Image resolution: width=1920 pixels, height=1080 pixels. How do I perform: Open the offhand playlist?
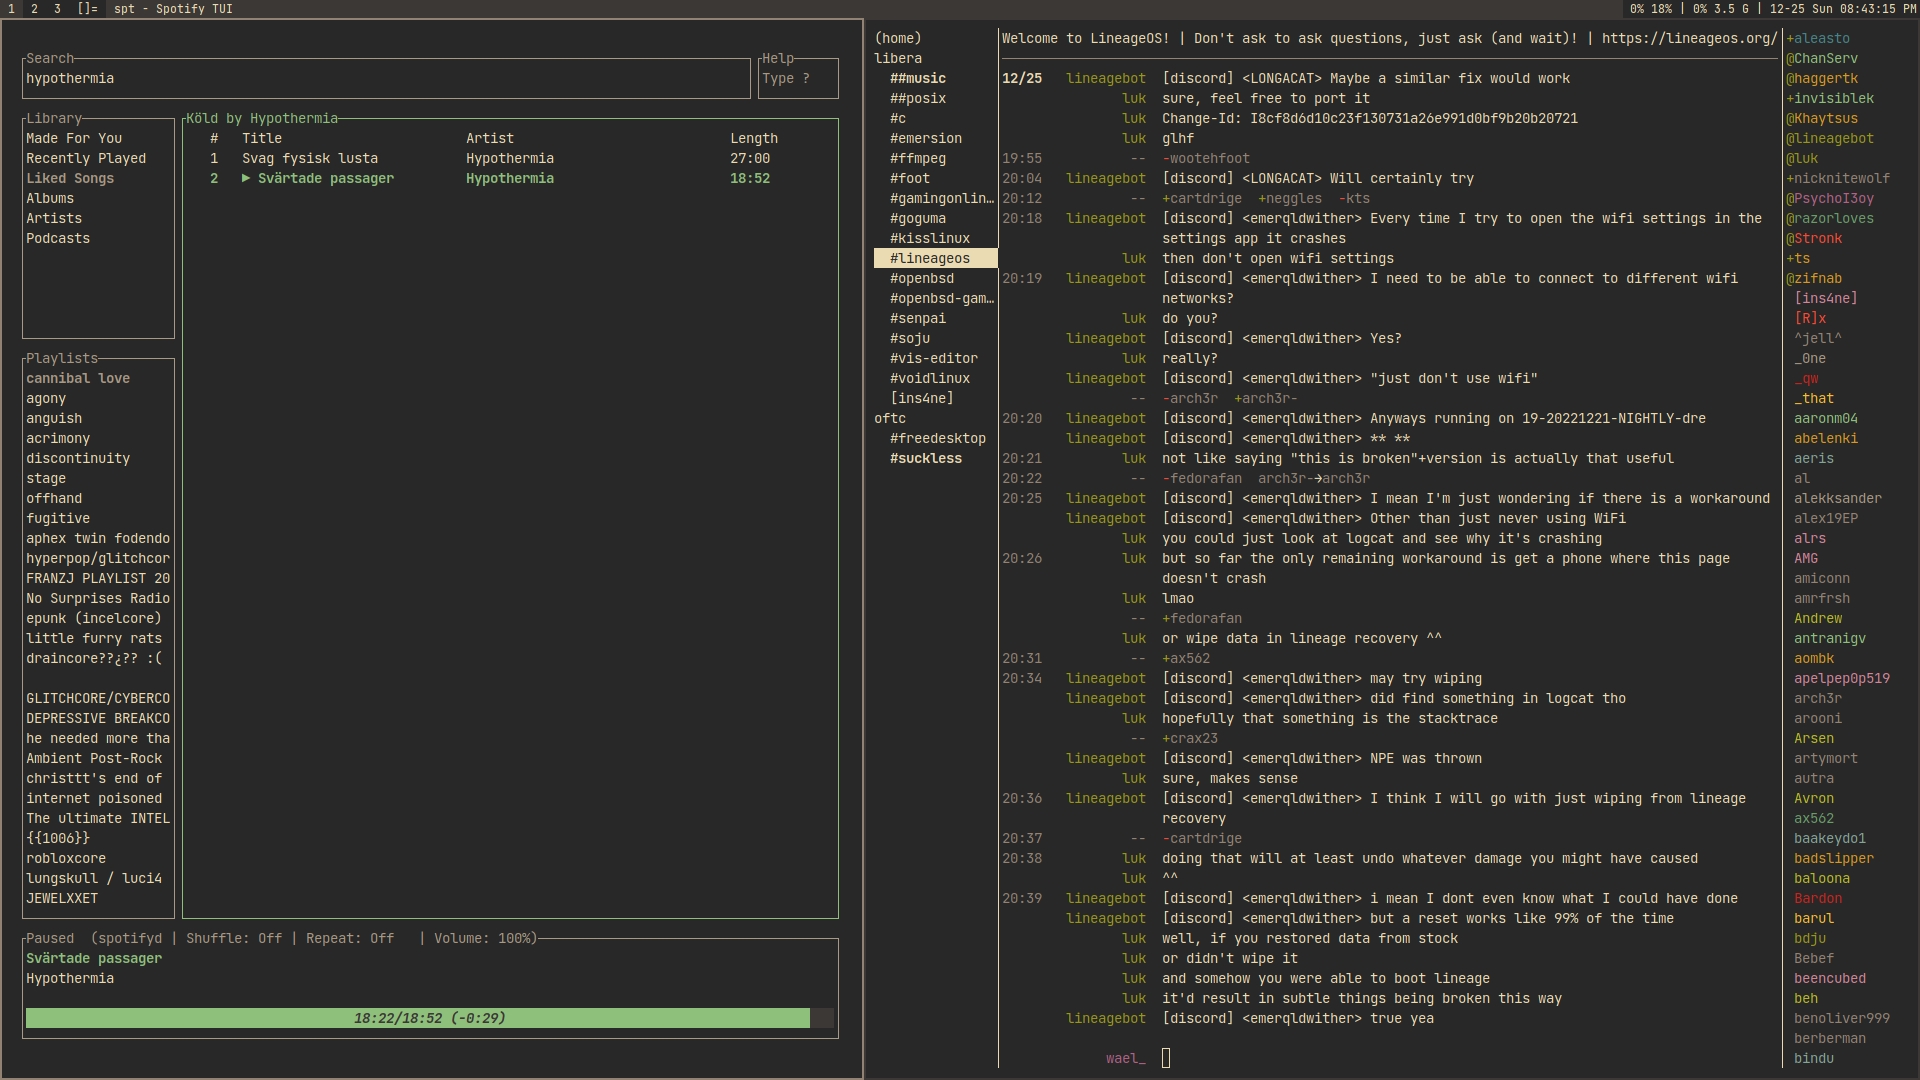[54, 498]
